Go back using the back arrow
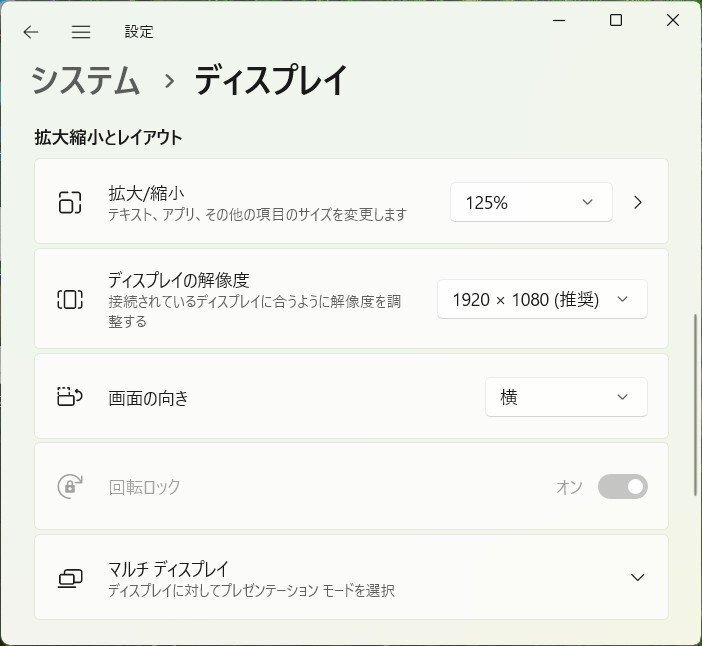The height and width of the screenshot is (646, 702). 31,32
